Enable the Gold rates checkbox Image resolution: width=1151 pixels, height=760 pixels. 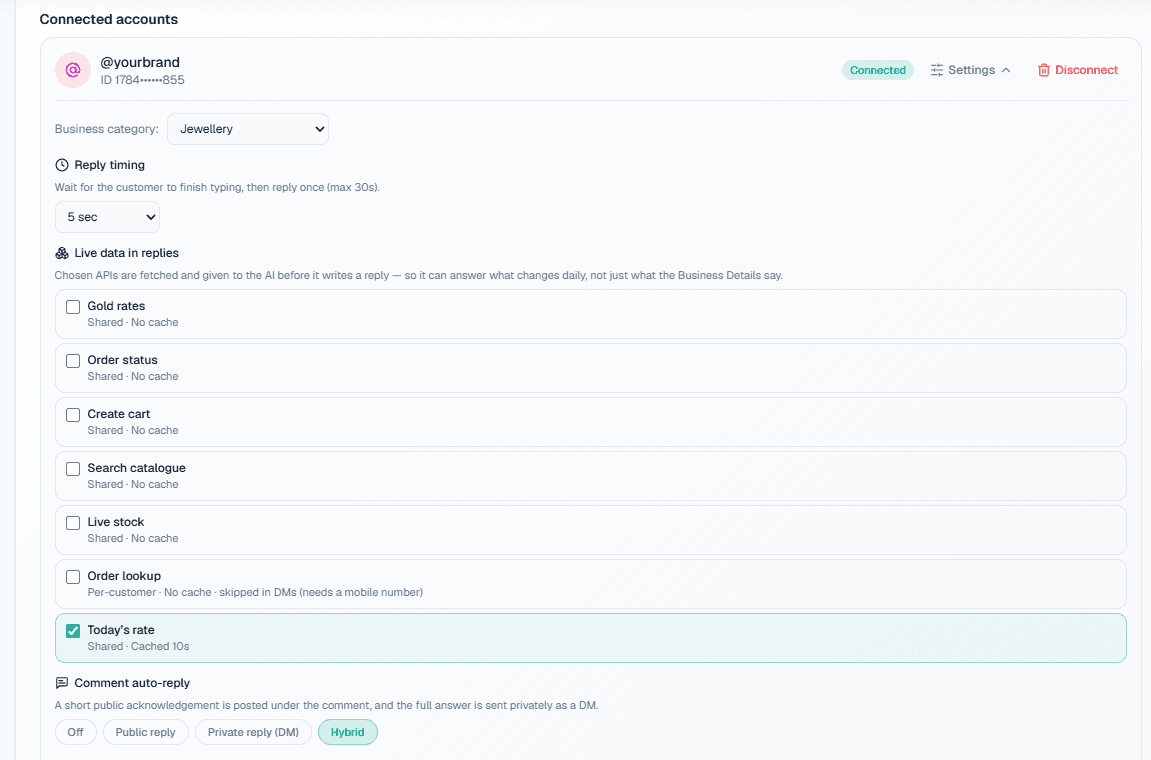(x=73, y=307)
